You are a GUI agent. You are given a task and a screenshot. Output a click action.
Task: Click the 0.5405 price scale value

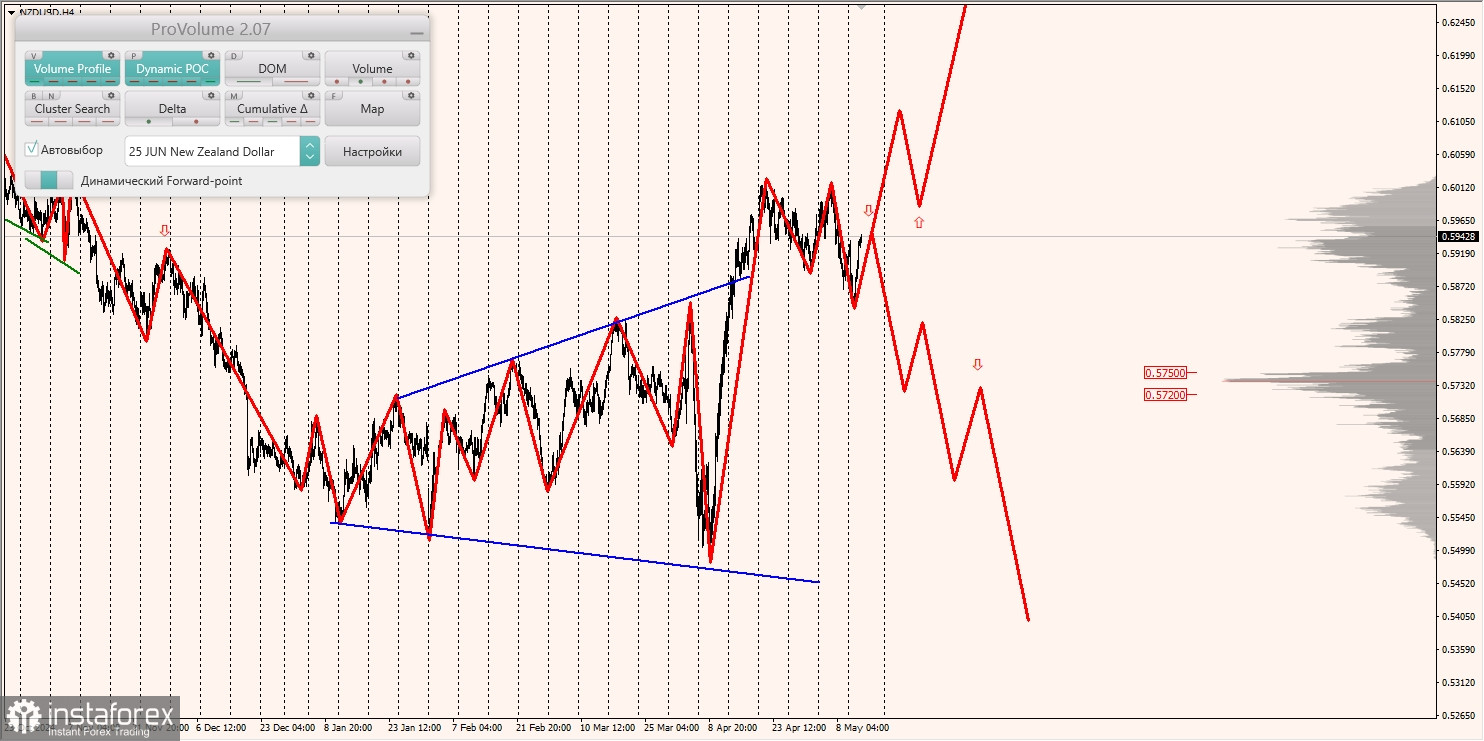click(1459, 616)
